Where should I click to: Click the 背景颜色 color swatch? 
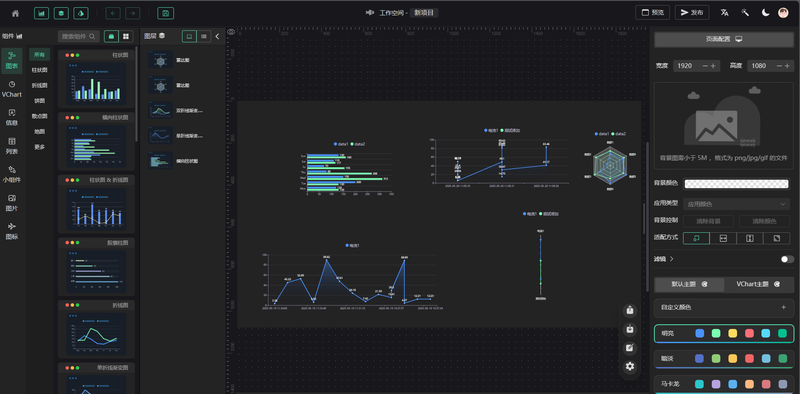coord(736,184)
